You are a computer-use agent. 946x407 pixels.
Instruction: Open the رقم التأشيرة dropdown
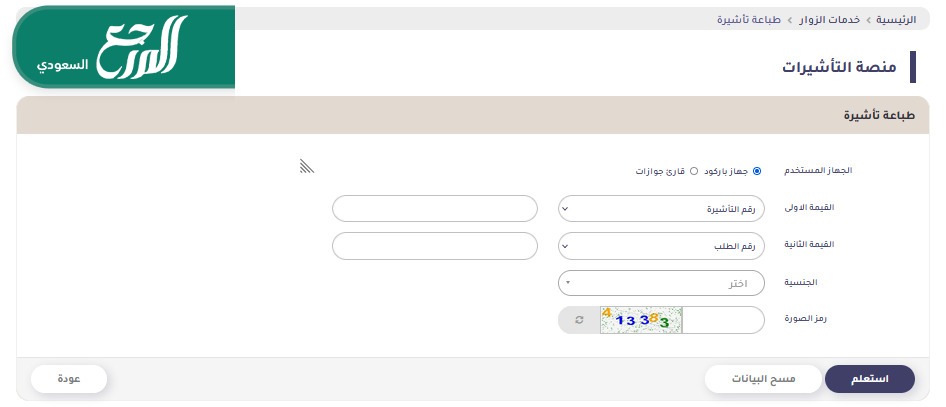click(x=662, y=209)
